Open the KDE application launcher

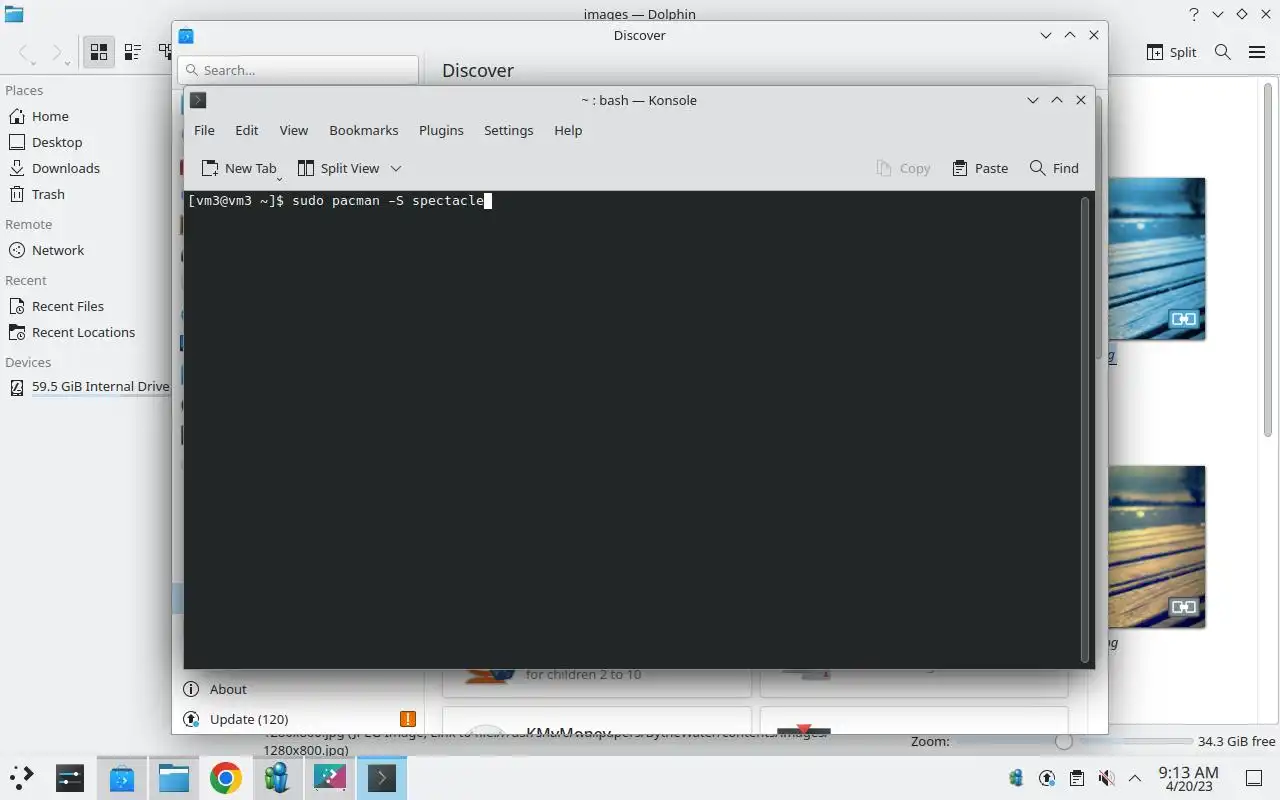(22, 777)
